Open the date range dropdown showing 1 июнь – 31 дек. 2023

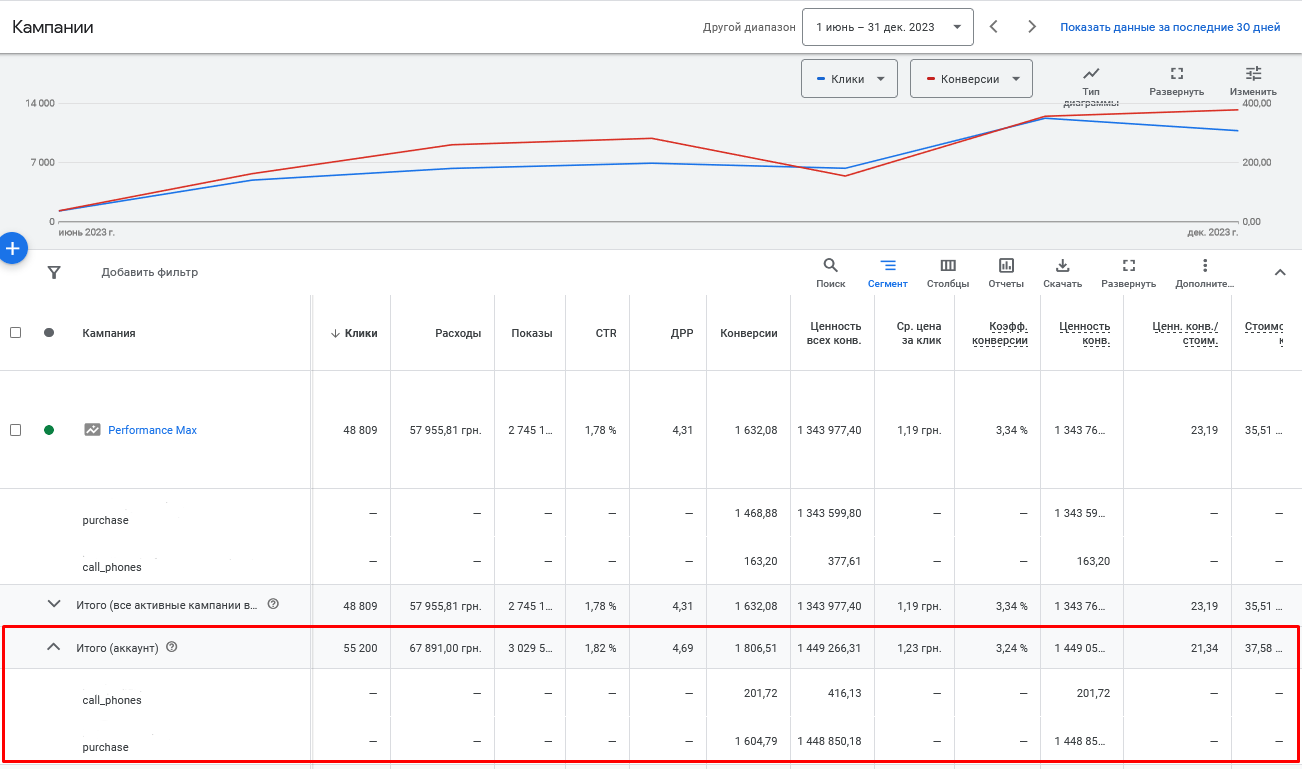887,27
